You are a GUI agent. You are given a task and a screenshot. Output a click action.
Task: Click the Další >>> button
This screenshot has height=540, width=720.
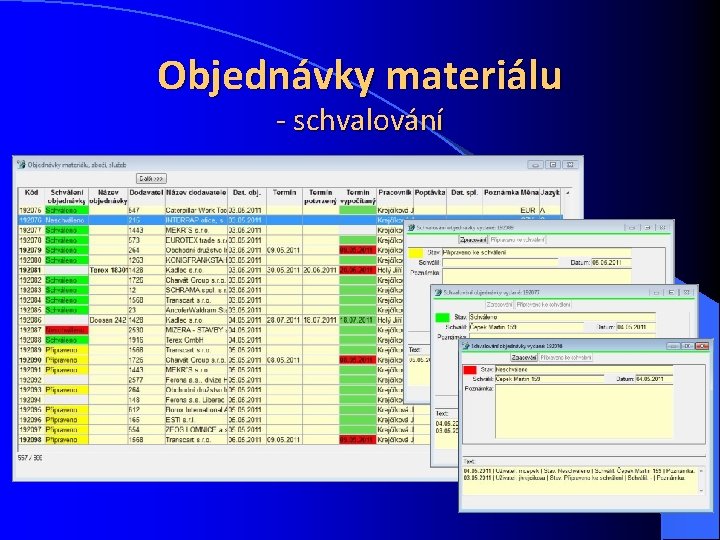pyautogui.click(x=152, y=178)
